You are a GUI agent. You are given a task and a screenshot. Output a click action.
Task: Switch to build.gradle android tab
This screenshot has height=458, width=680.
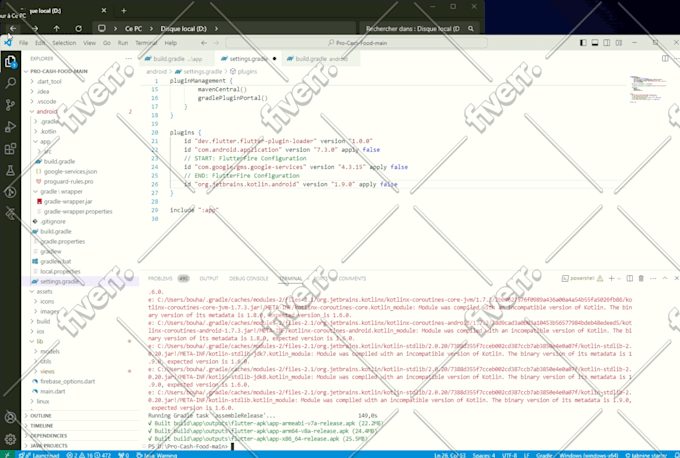(321, 59)
